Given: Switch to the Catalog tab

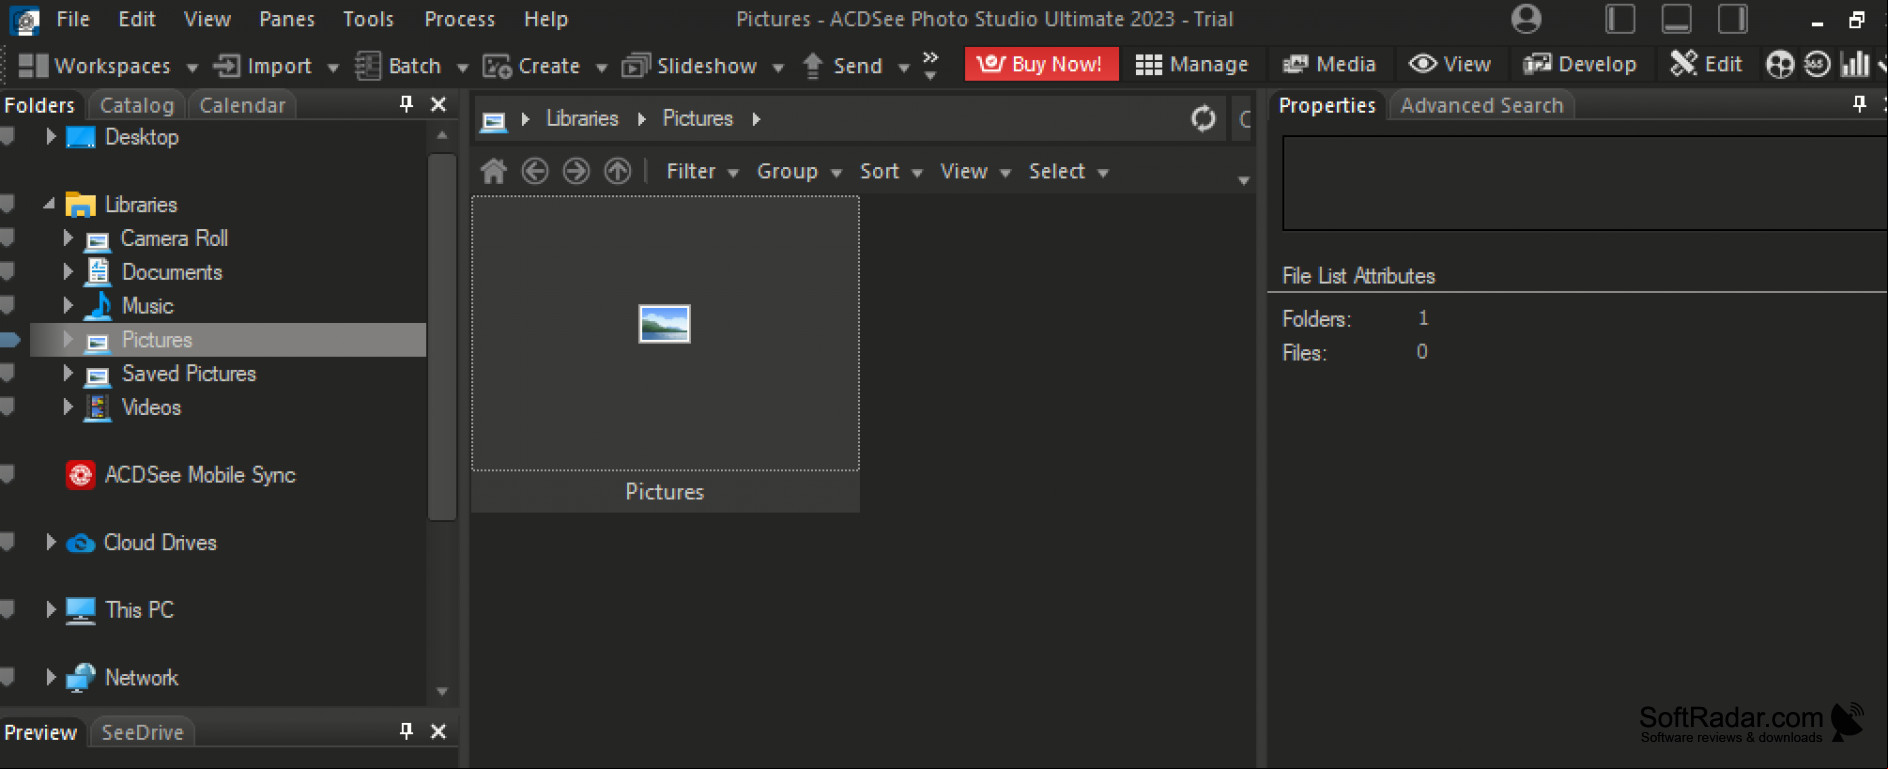Looking at the screenshot, I should (136, 105).
